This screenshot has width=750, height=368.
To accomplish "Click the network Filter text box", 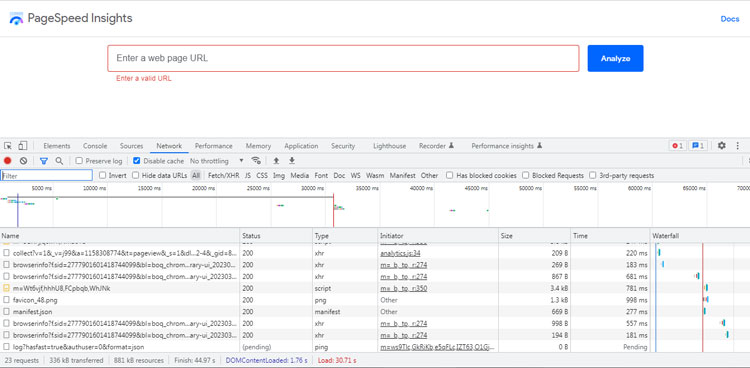I will (x=46, y=176).
